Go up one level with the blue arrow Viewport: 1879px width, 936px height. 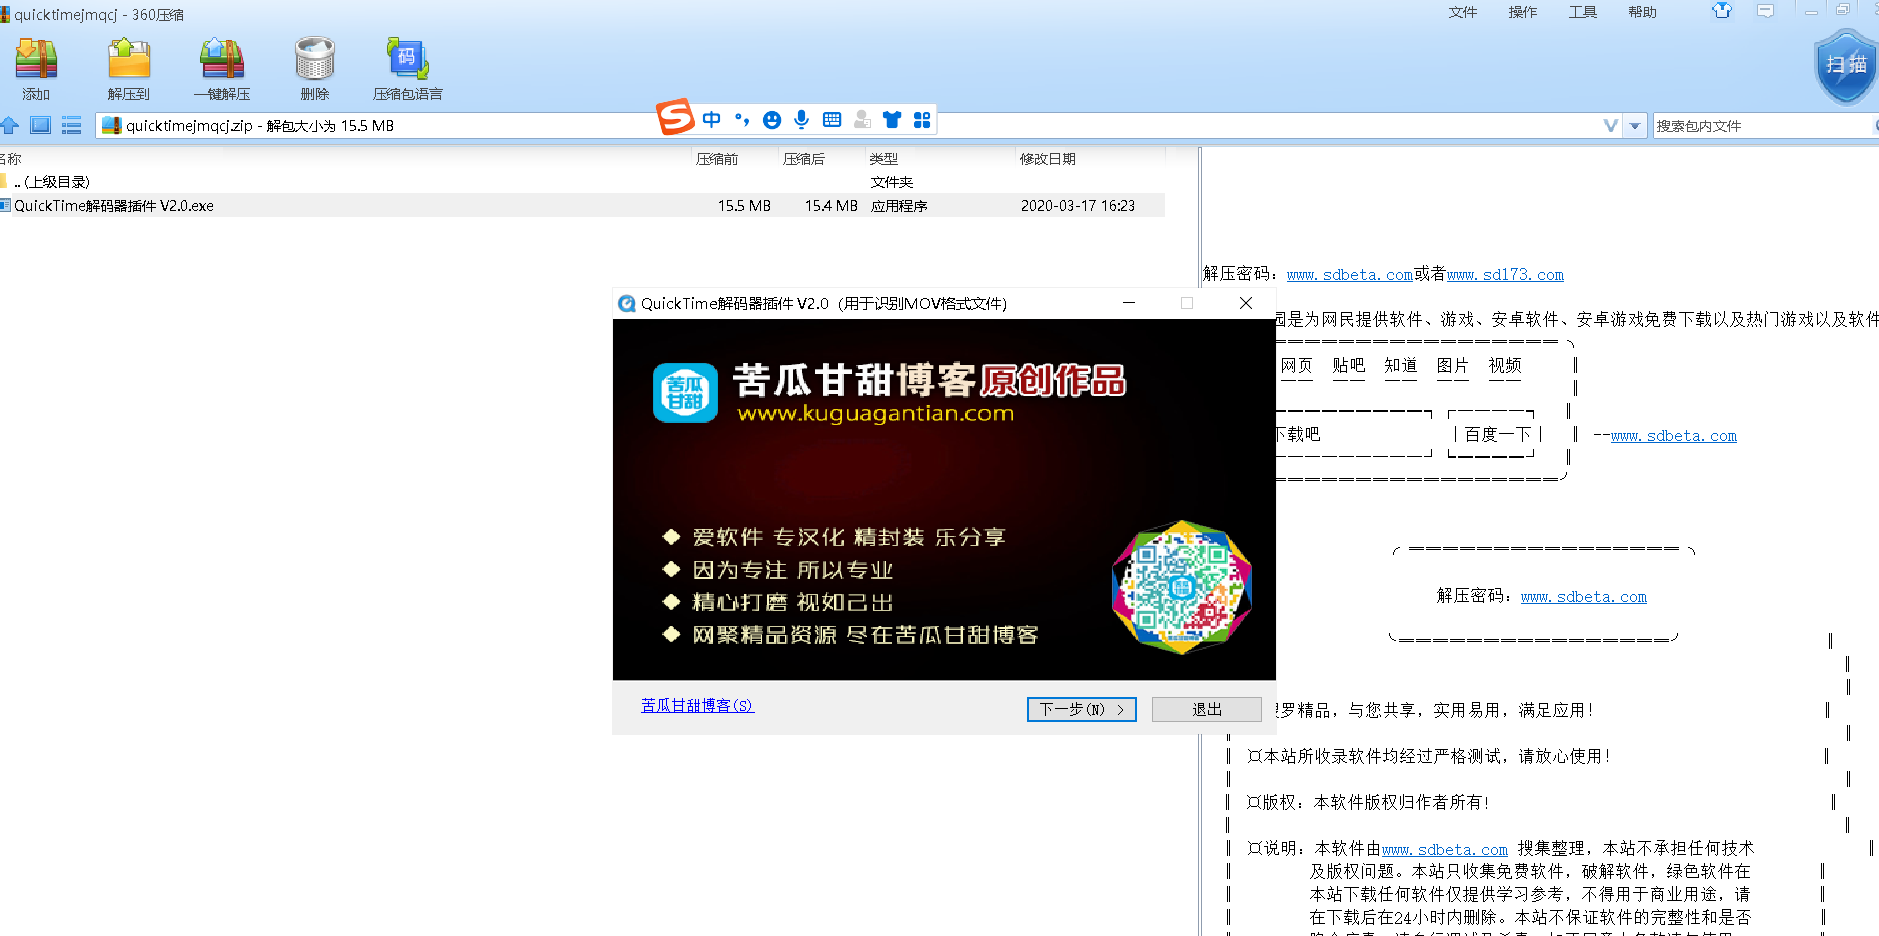tap(10, 125)
